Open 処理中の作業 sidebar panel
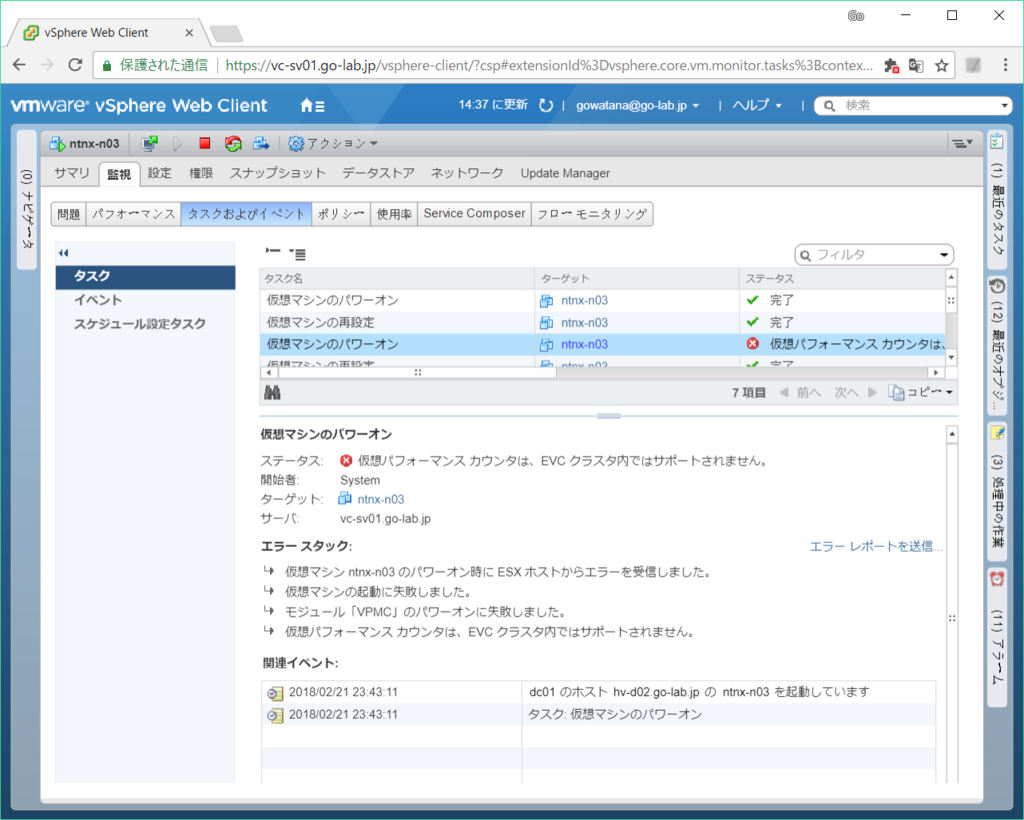 (x=997, y=491)
